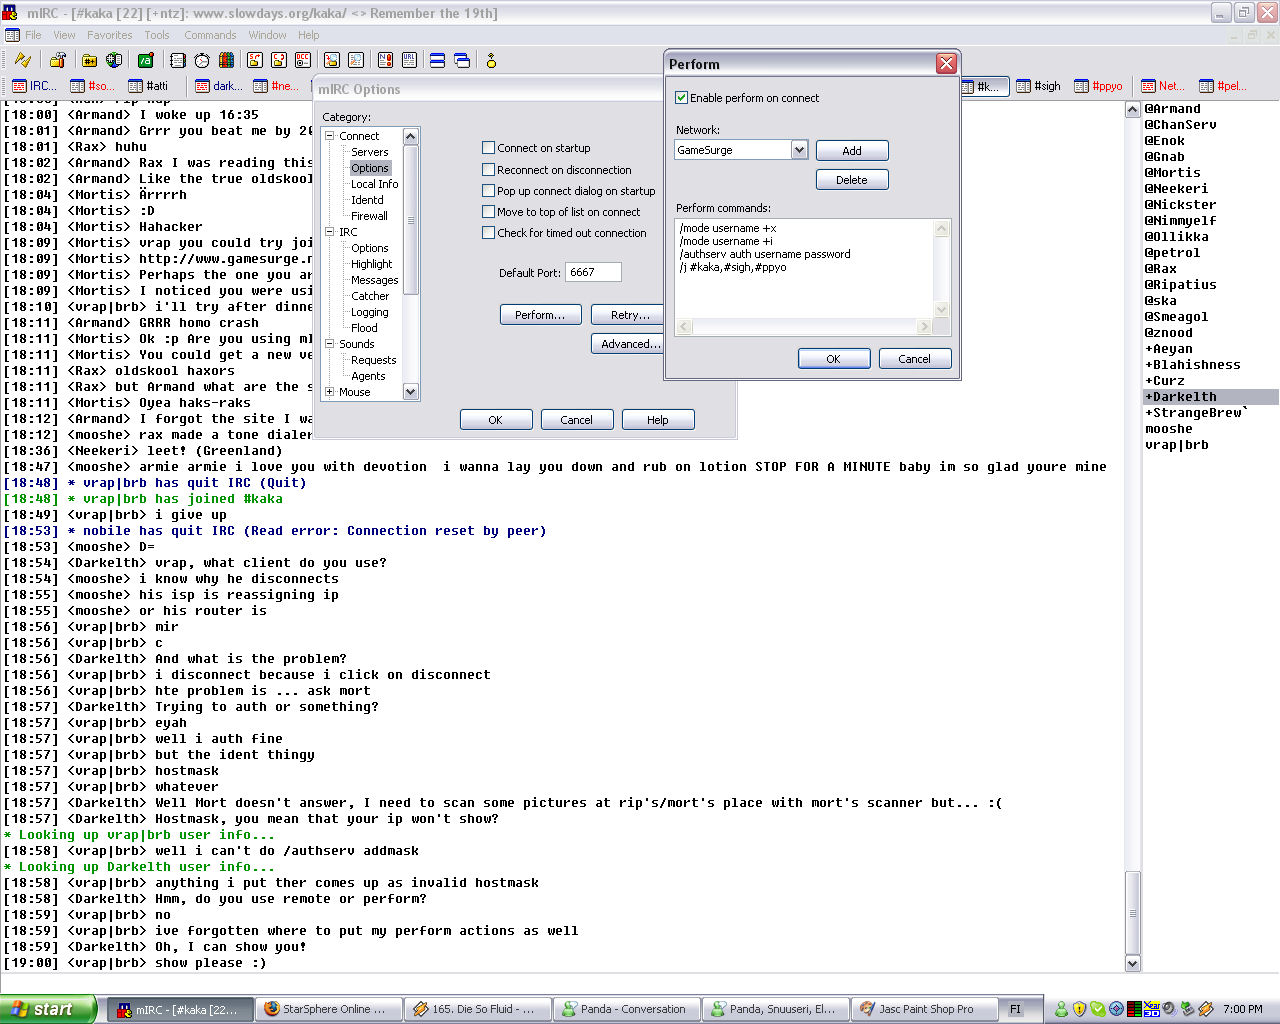This screenshot has height=1024, width=1280.
Task: Open the Favorites menu
Action: (x=109, y=35)
